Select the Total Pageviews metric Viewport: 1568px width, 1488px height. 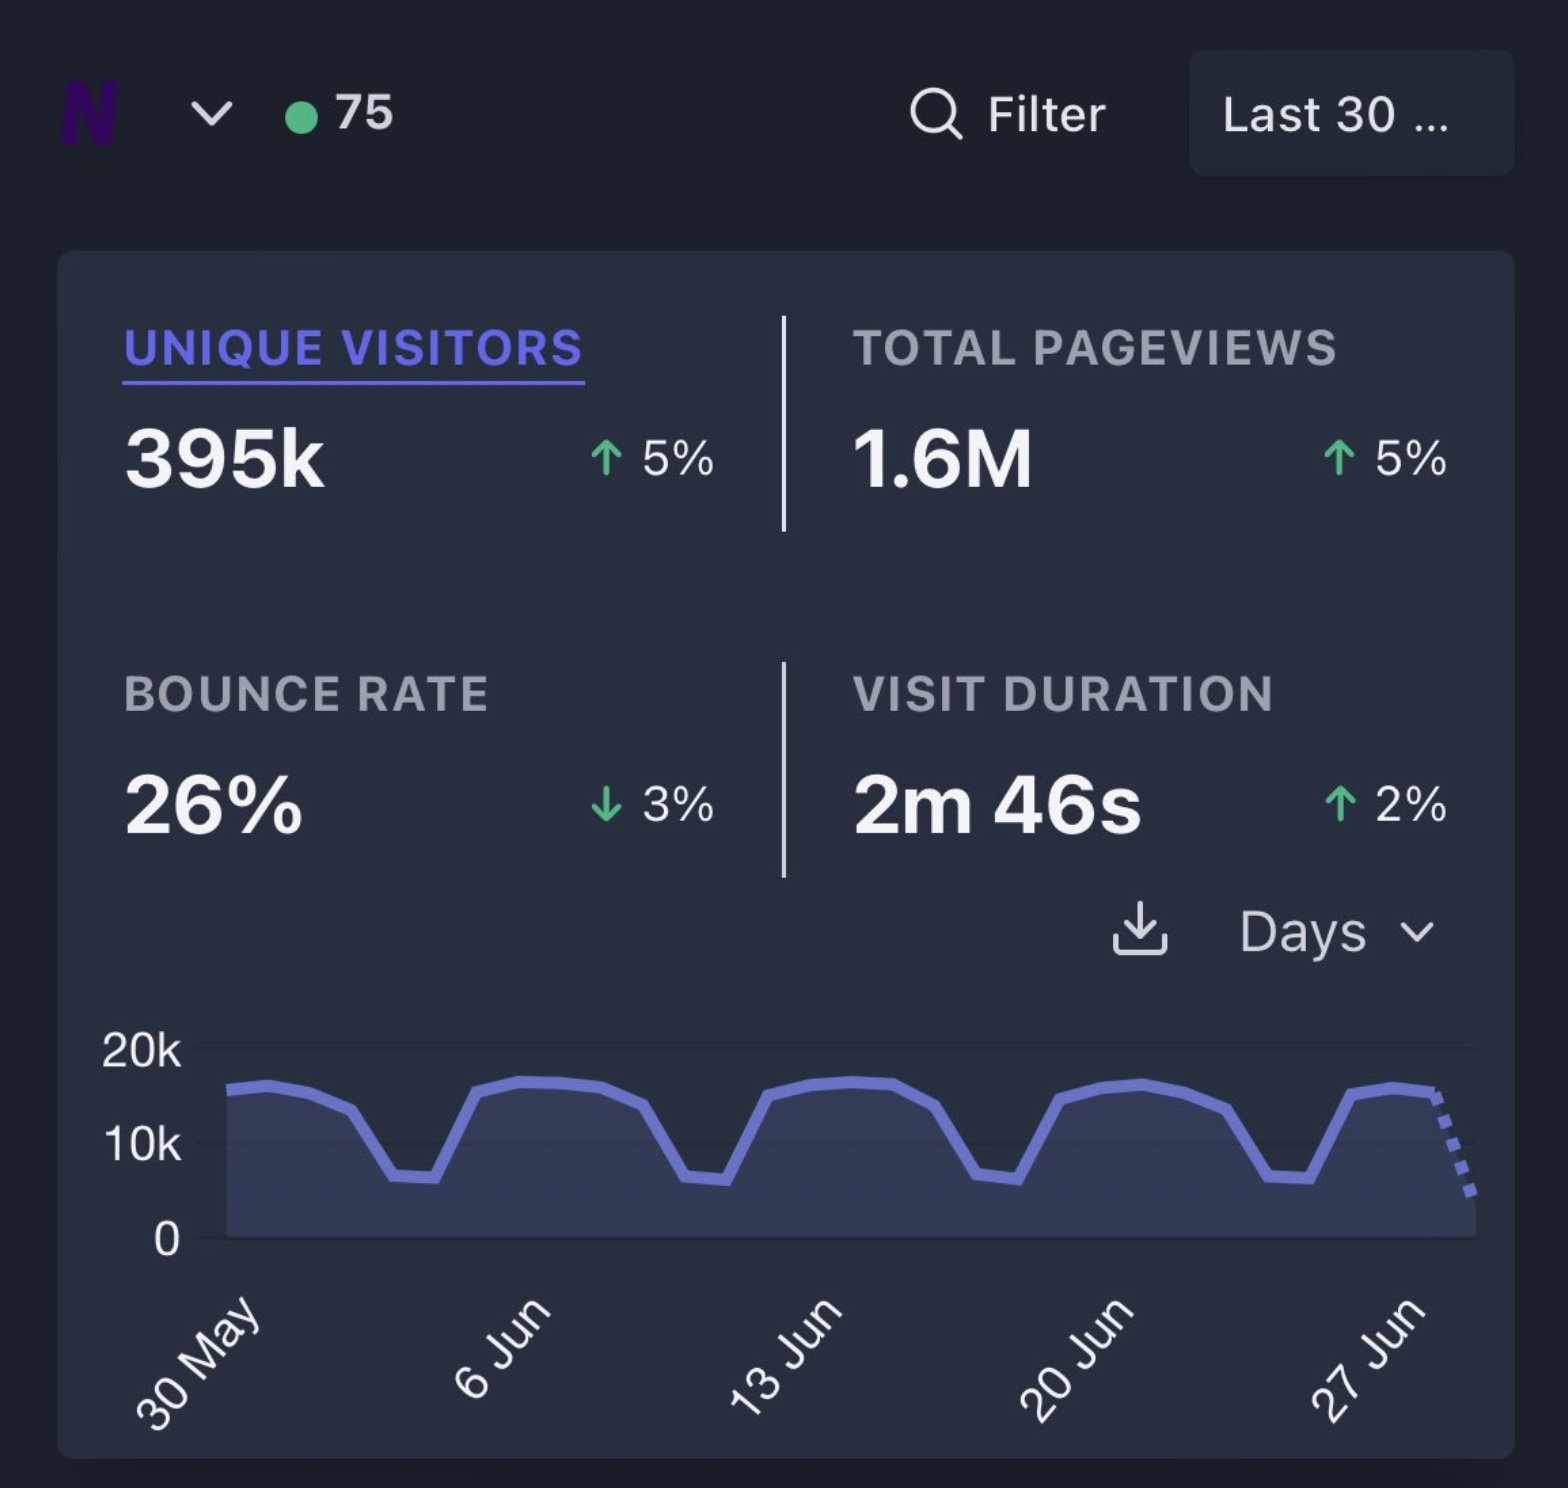1094,348
